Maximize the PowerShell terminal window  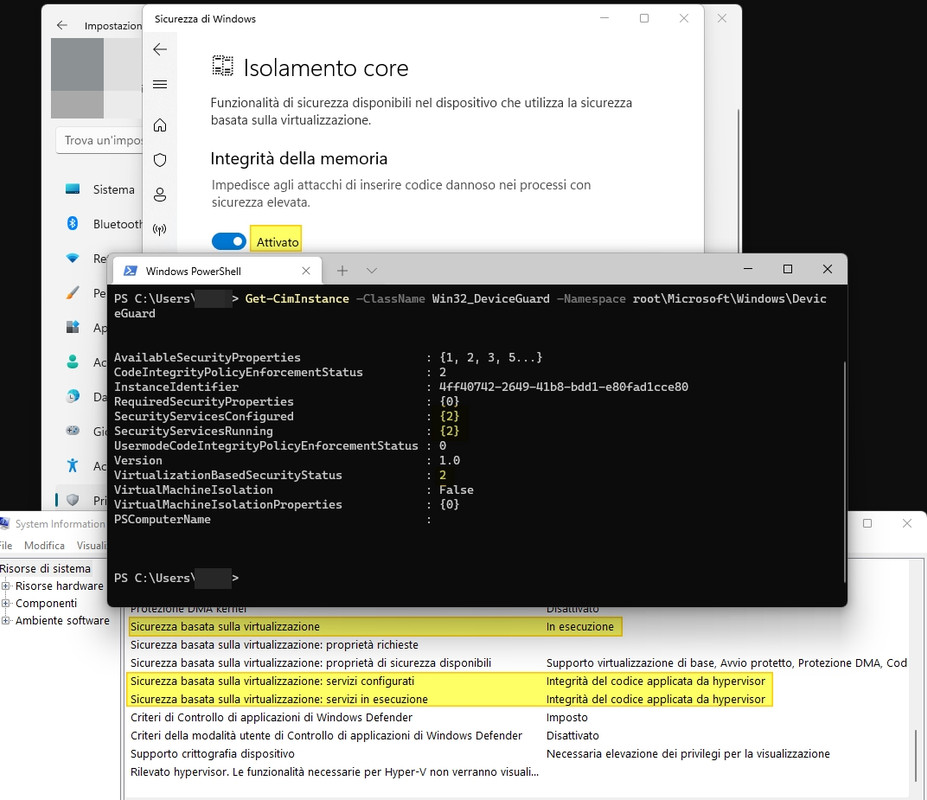(787, 269)
